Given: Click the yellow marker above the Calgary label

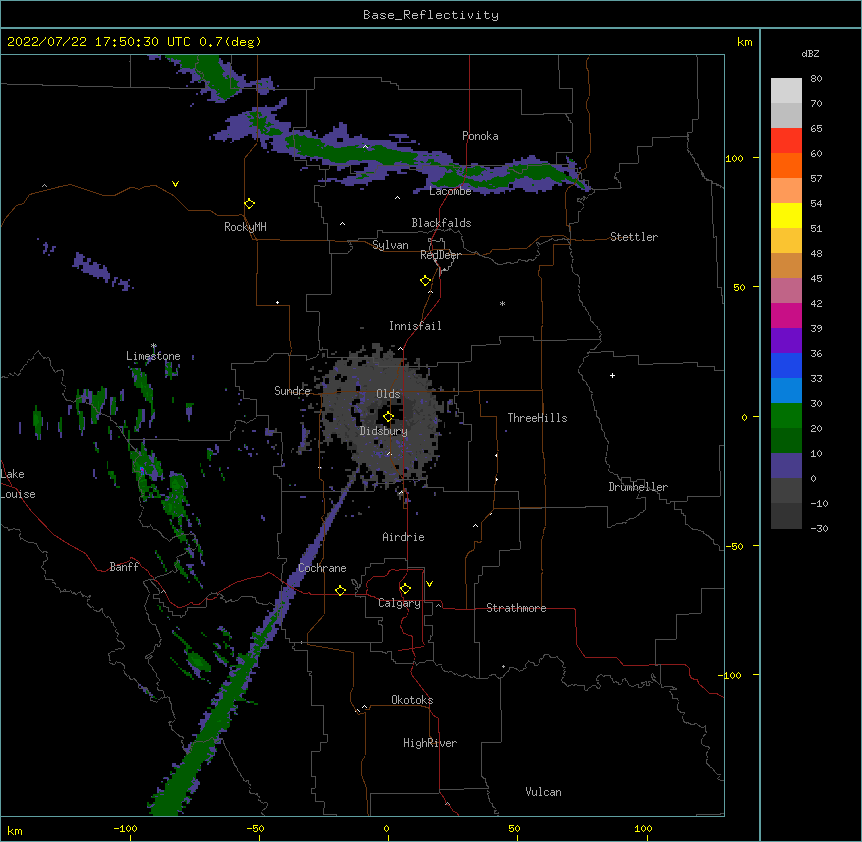Looking at the screenshot, I should (405, 589).
